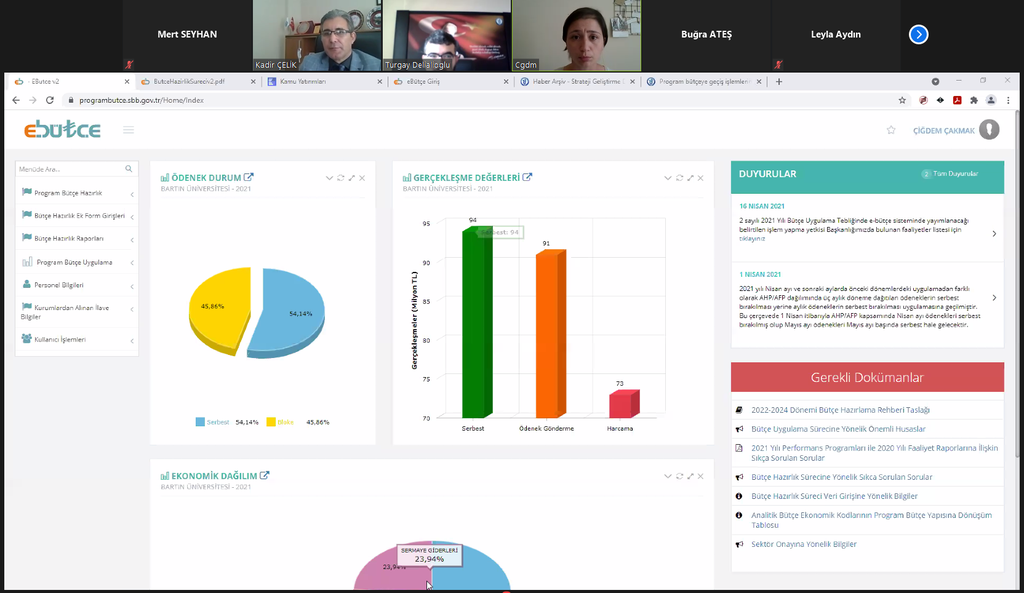Image resolution: width=1024 pixels, height=593 pixels.
Task: Open the external link icon beside Ödenek Durum
Action: (x=249, y=178)
